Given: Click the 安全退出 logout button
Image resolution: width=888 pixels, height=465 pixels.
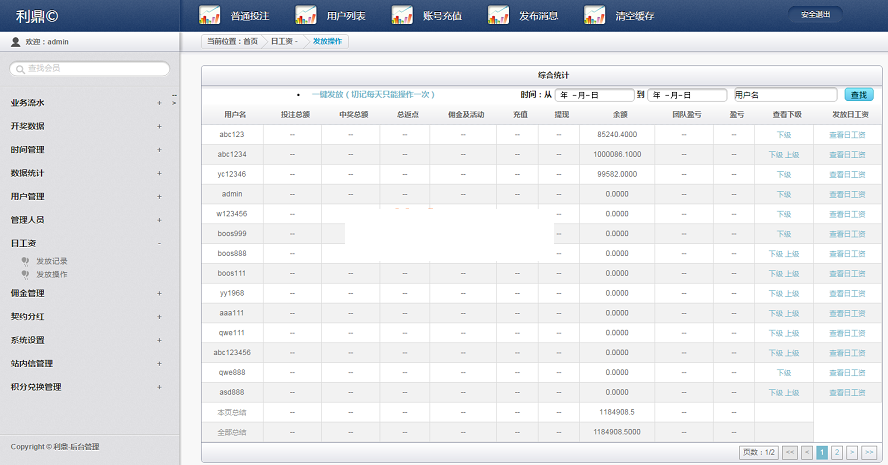Looking at the screenshot, I should pos(815,15).
